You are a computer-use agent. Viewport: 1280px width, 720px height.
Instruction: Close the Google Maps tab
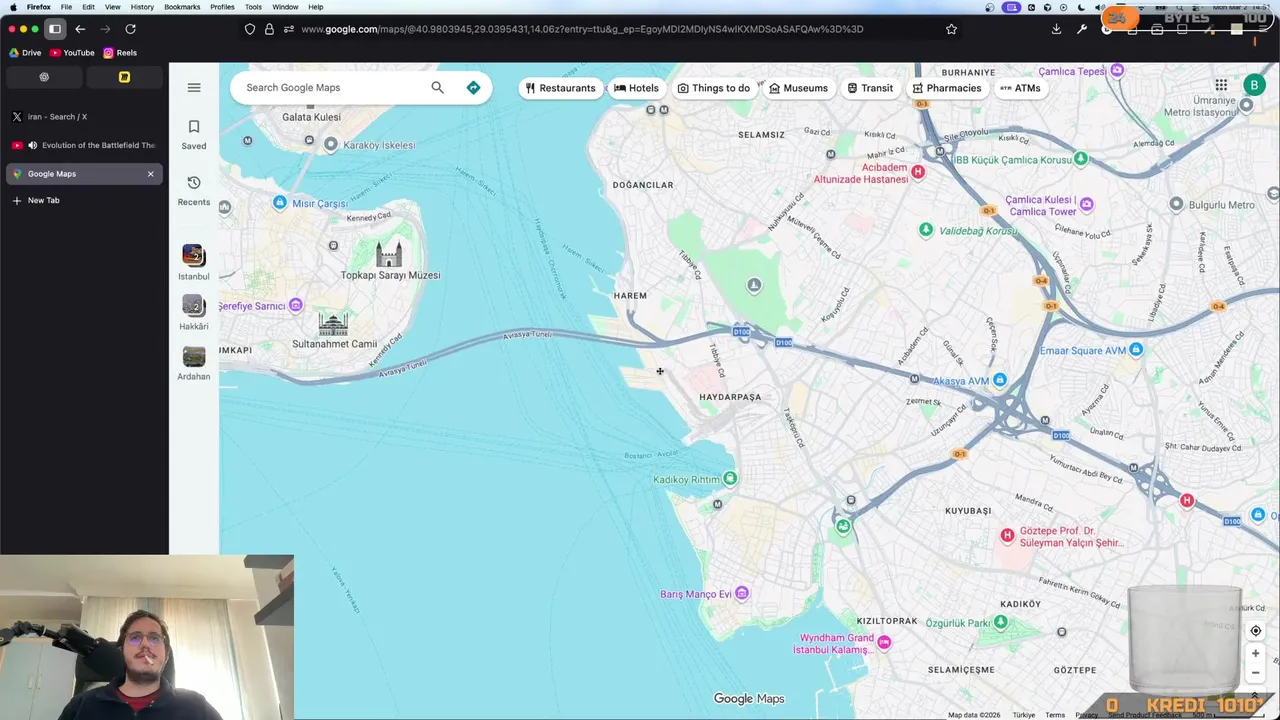pos(151,174)
